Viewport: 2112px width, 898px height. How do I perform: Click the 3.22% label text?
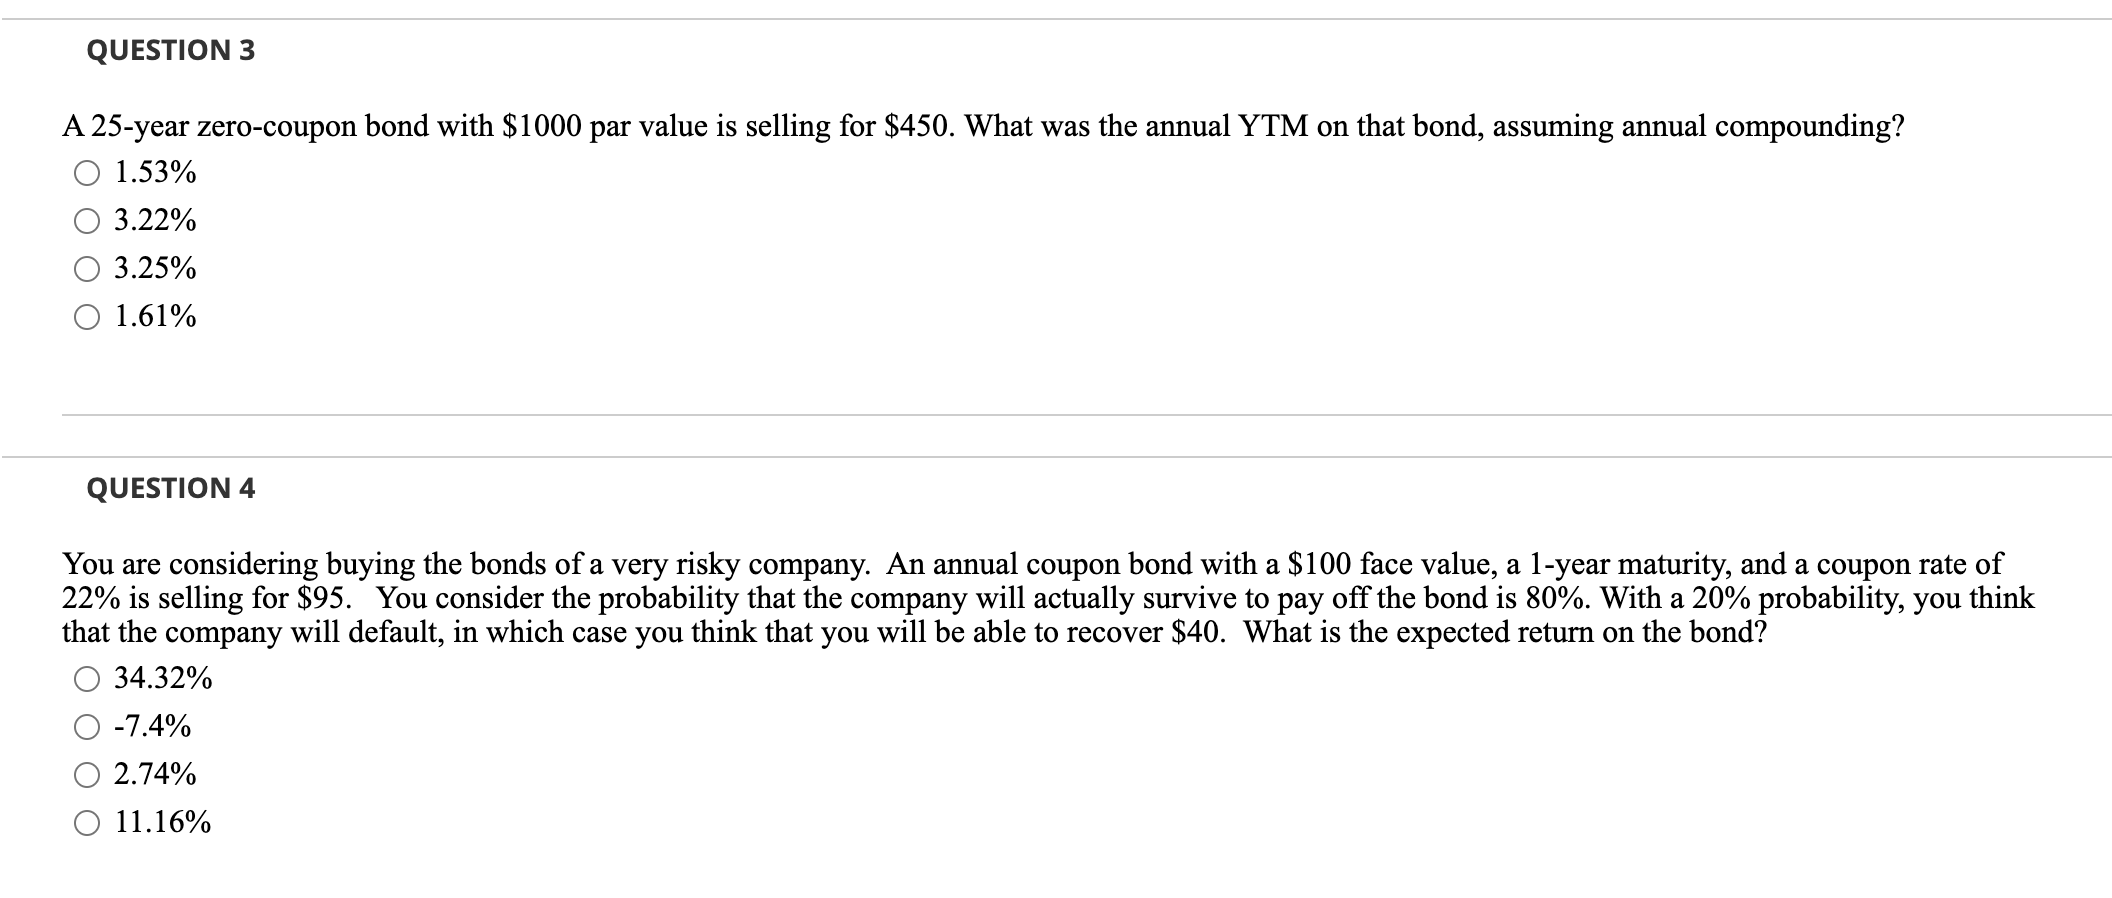tap(155, 221)
